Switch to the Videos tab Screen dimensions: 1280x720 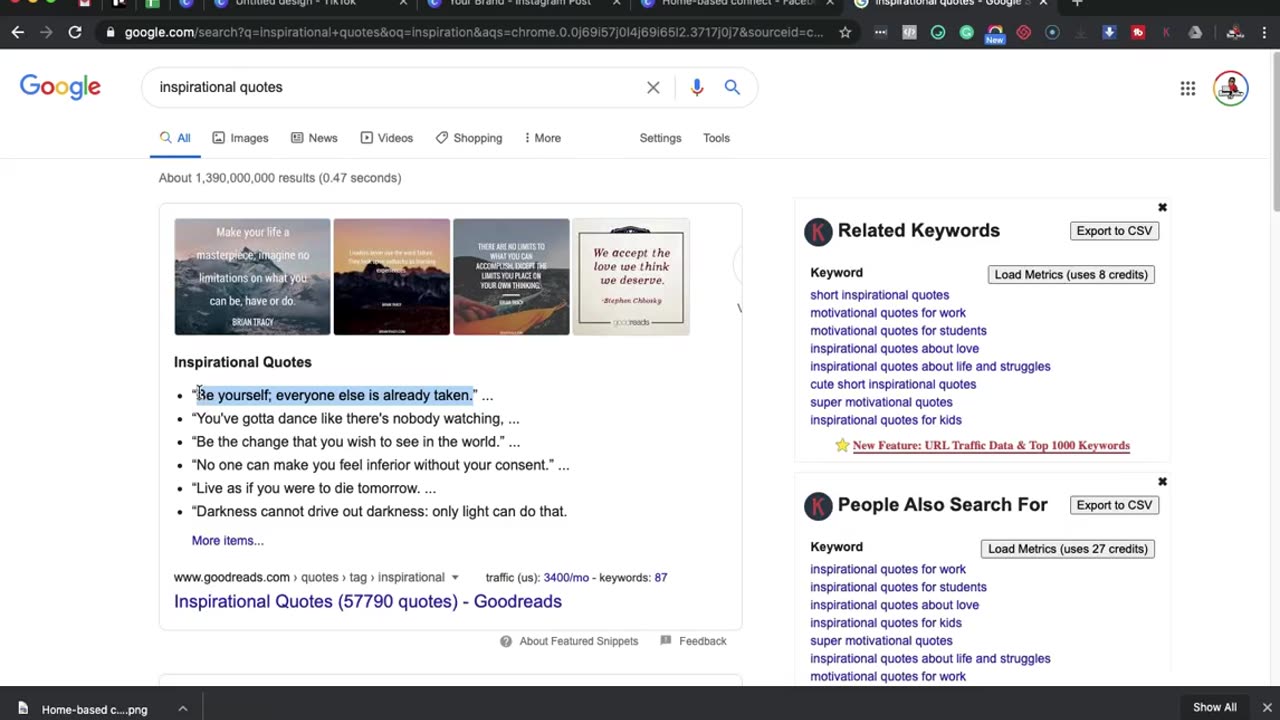386,138
